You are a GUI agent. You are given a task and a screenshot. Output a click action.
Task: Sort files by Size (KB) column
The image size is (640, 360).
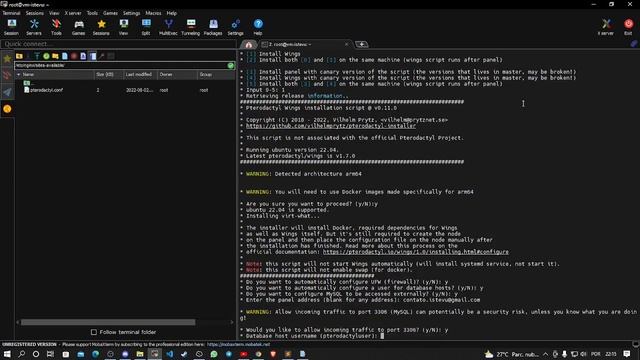109,75
